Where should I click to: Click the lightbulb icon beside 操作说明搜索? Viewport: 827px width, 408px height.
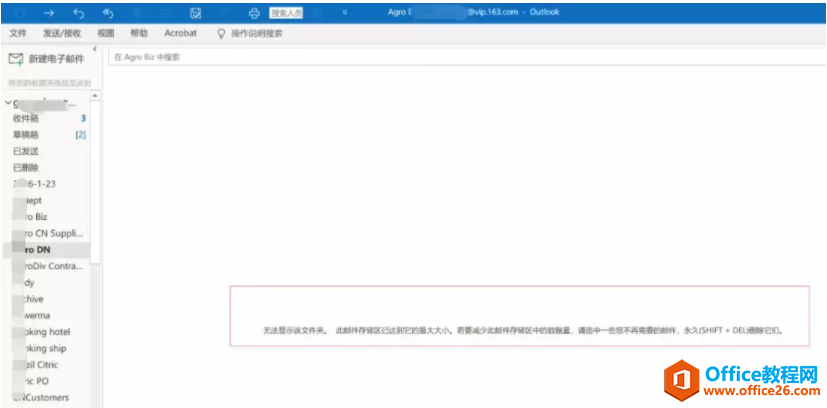pyautogui.click(x=222, y=33)
